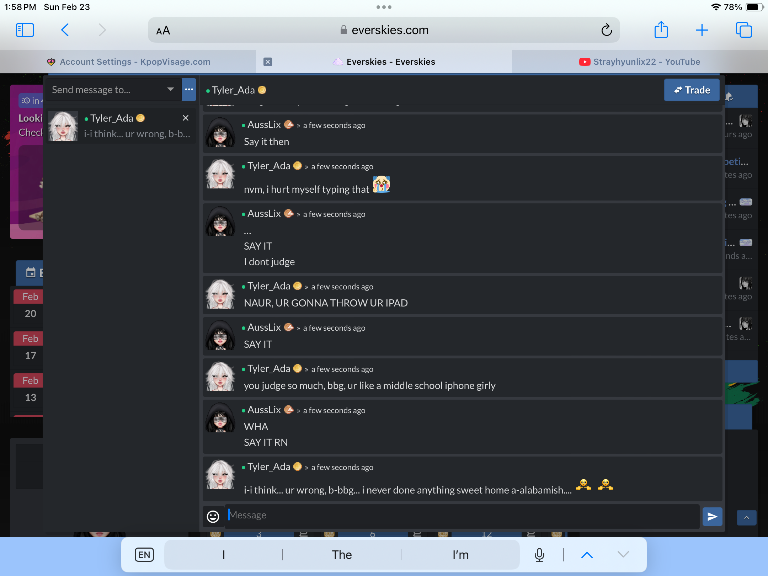Switch to the Account Settings KpopVisage tab
The height and width of the screenshot is (576, 768).
point(128,62)
